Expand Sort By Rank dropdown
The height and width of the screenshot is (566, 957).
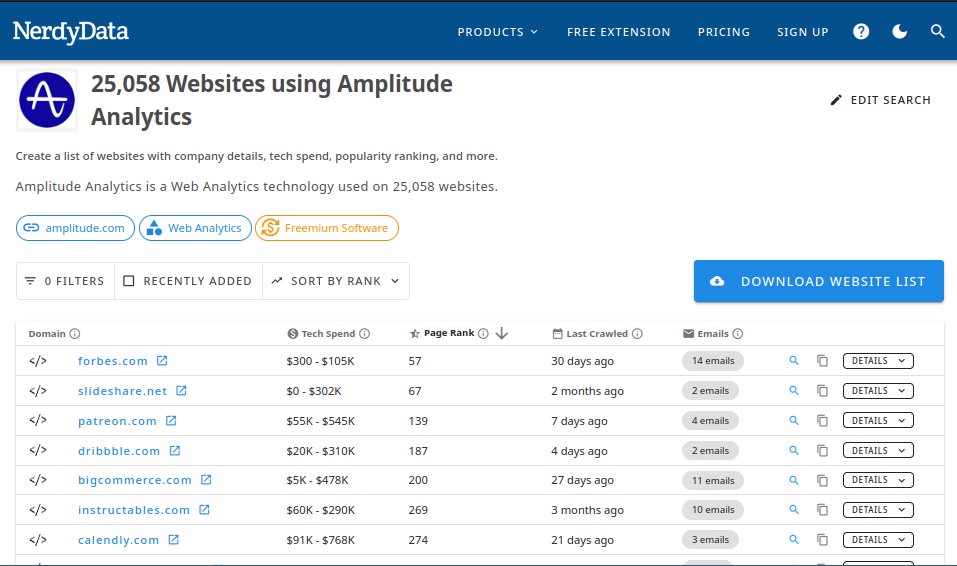pyautogui.click(x=336, y=281)
